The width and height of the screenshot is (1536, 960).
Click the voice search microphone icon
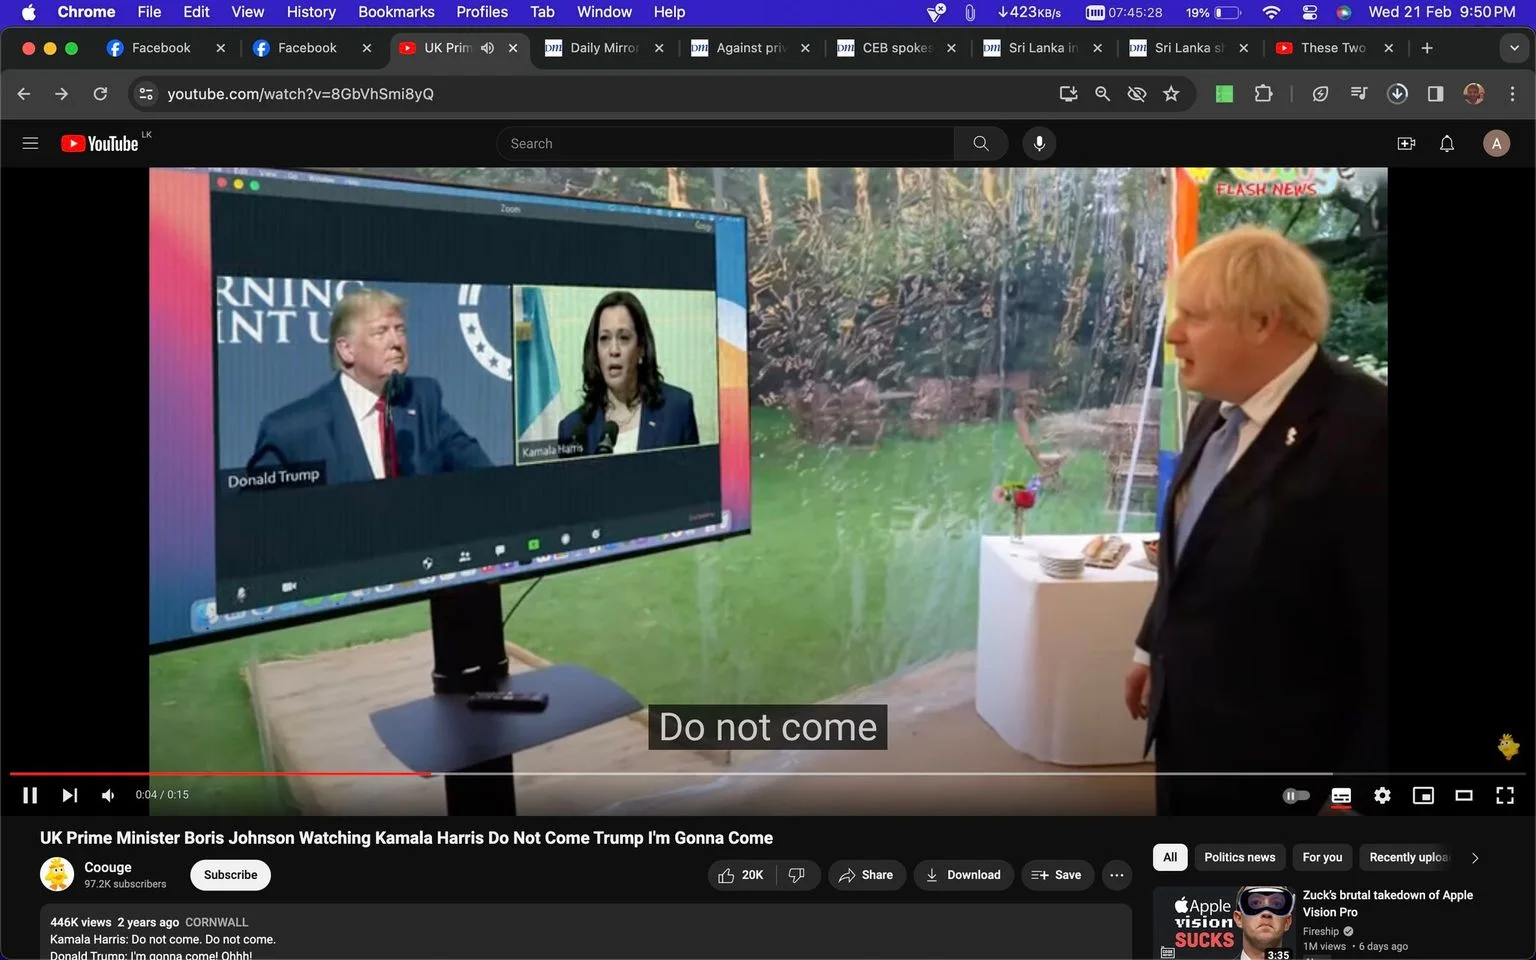1039,143
